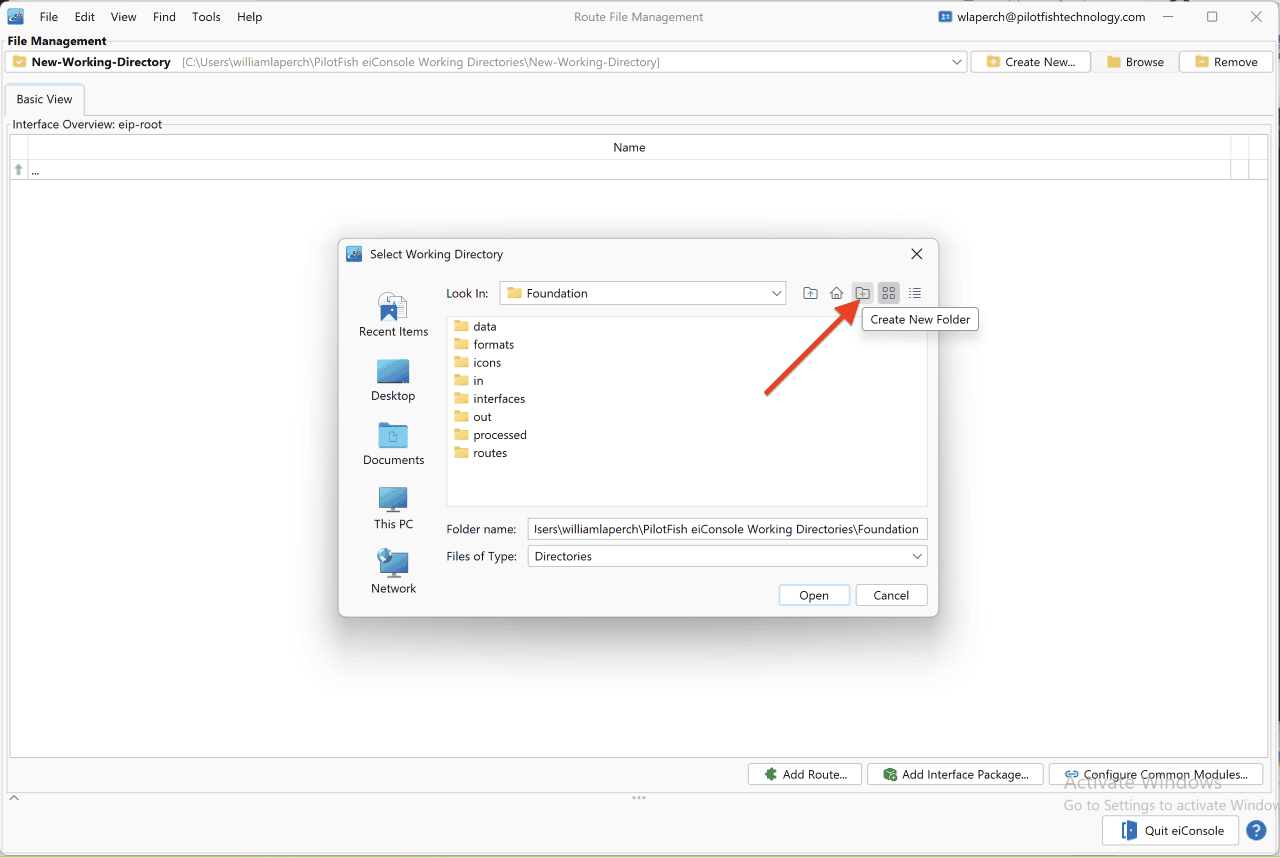Viewport: 1280px width, 858px height.
Task: Select Documents in dialog sidebar
Action: pyautogui.click(x=393, y=444)
